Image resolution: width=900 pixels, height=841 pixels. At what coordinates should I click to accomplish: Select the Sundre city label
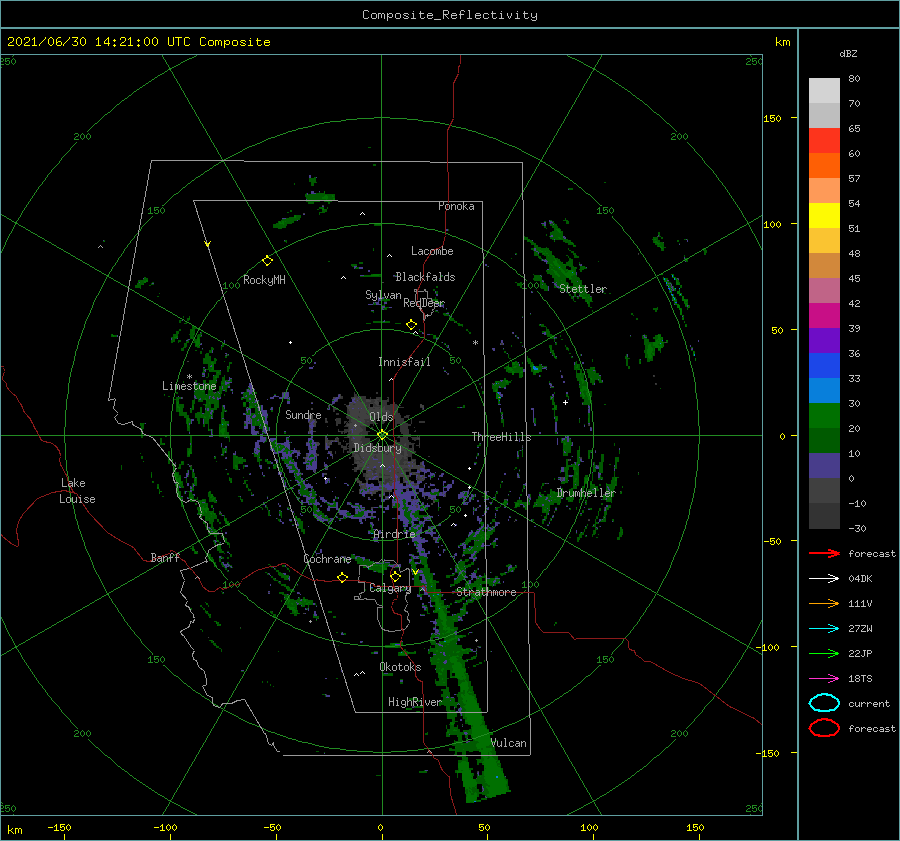[x=303, y=415]
